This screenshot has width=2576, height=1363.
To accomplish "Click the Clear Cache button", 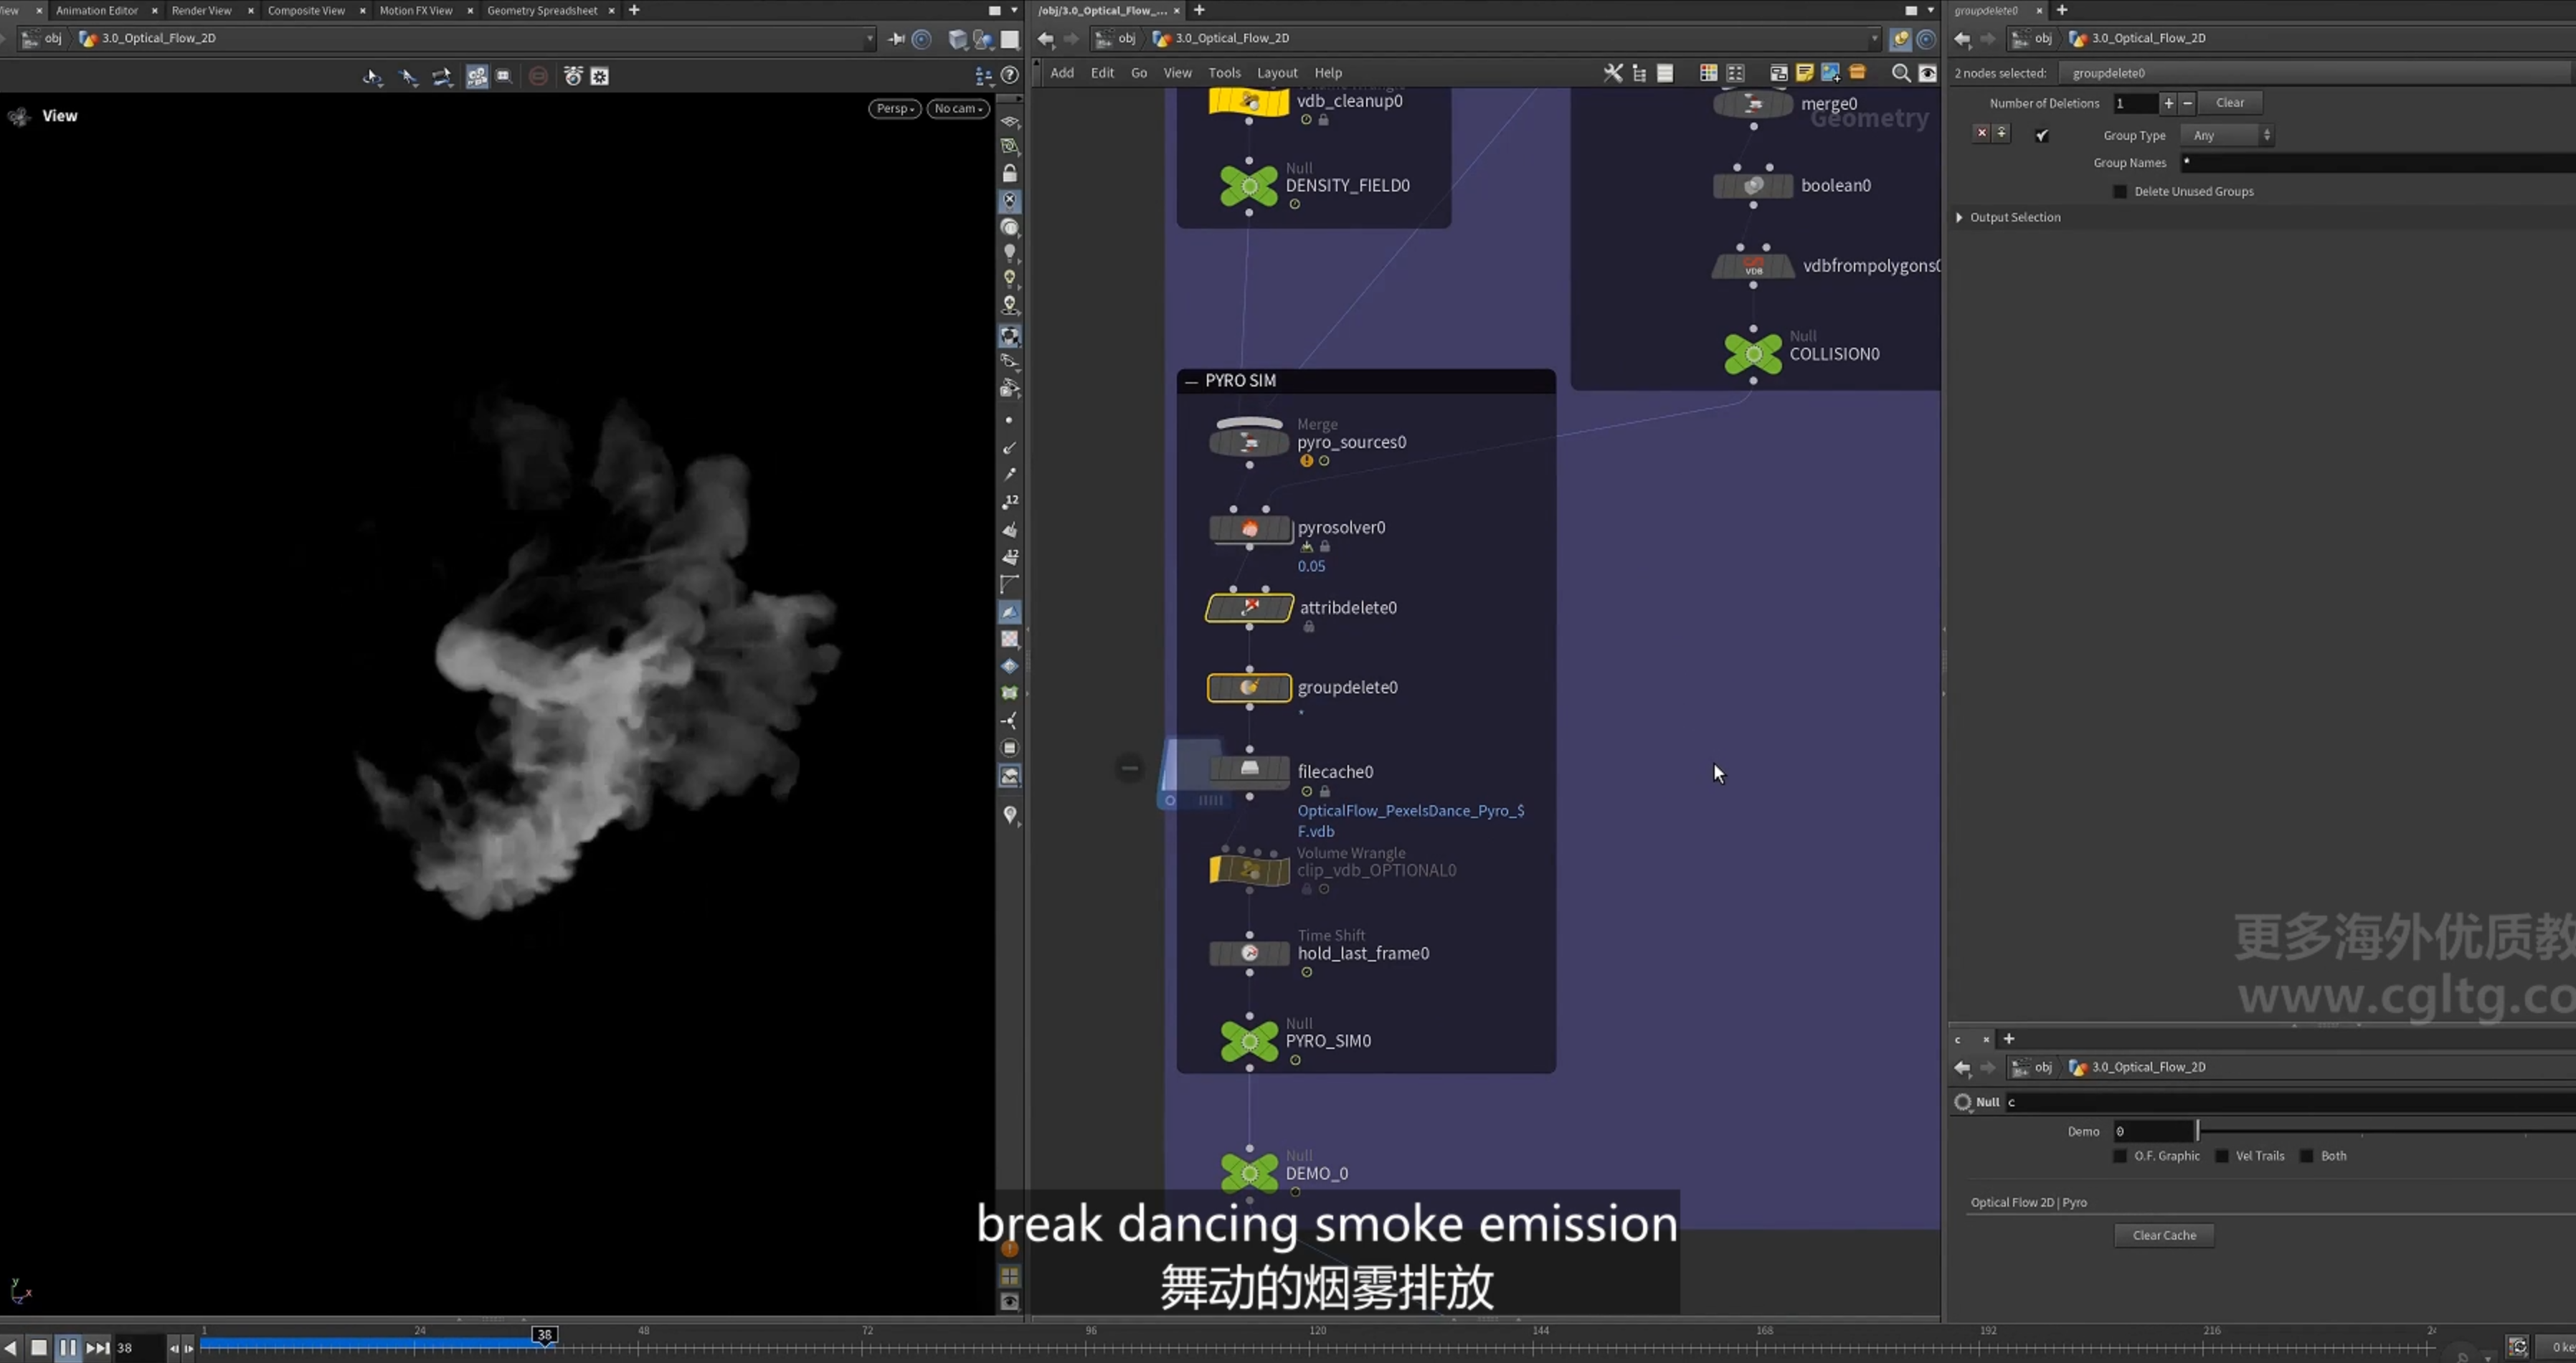I will pos(2163,1235).
